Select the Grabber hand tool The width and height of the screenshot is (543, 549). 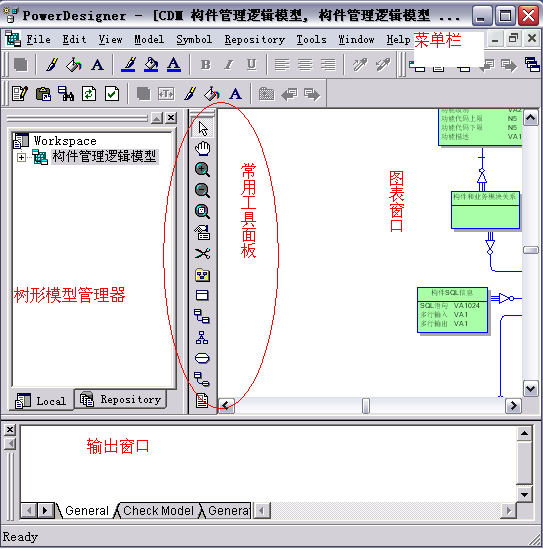pyautogui.click(x=203, y=149)
